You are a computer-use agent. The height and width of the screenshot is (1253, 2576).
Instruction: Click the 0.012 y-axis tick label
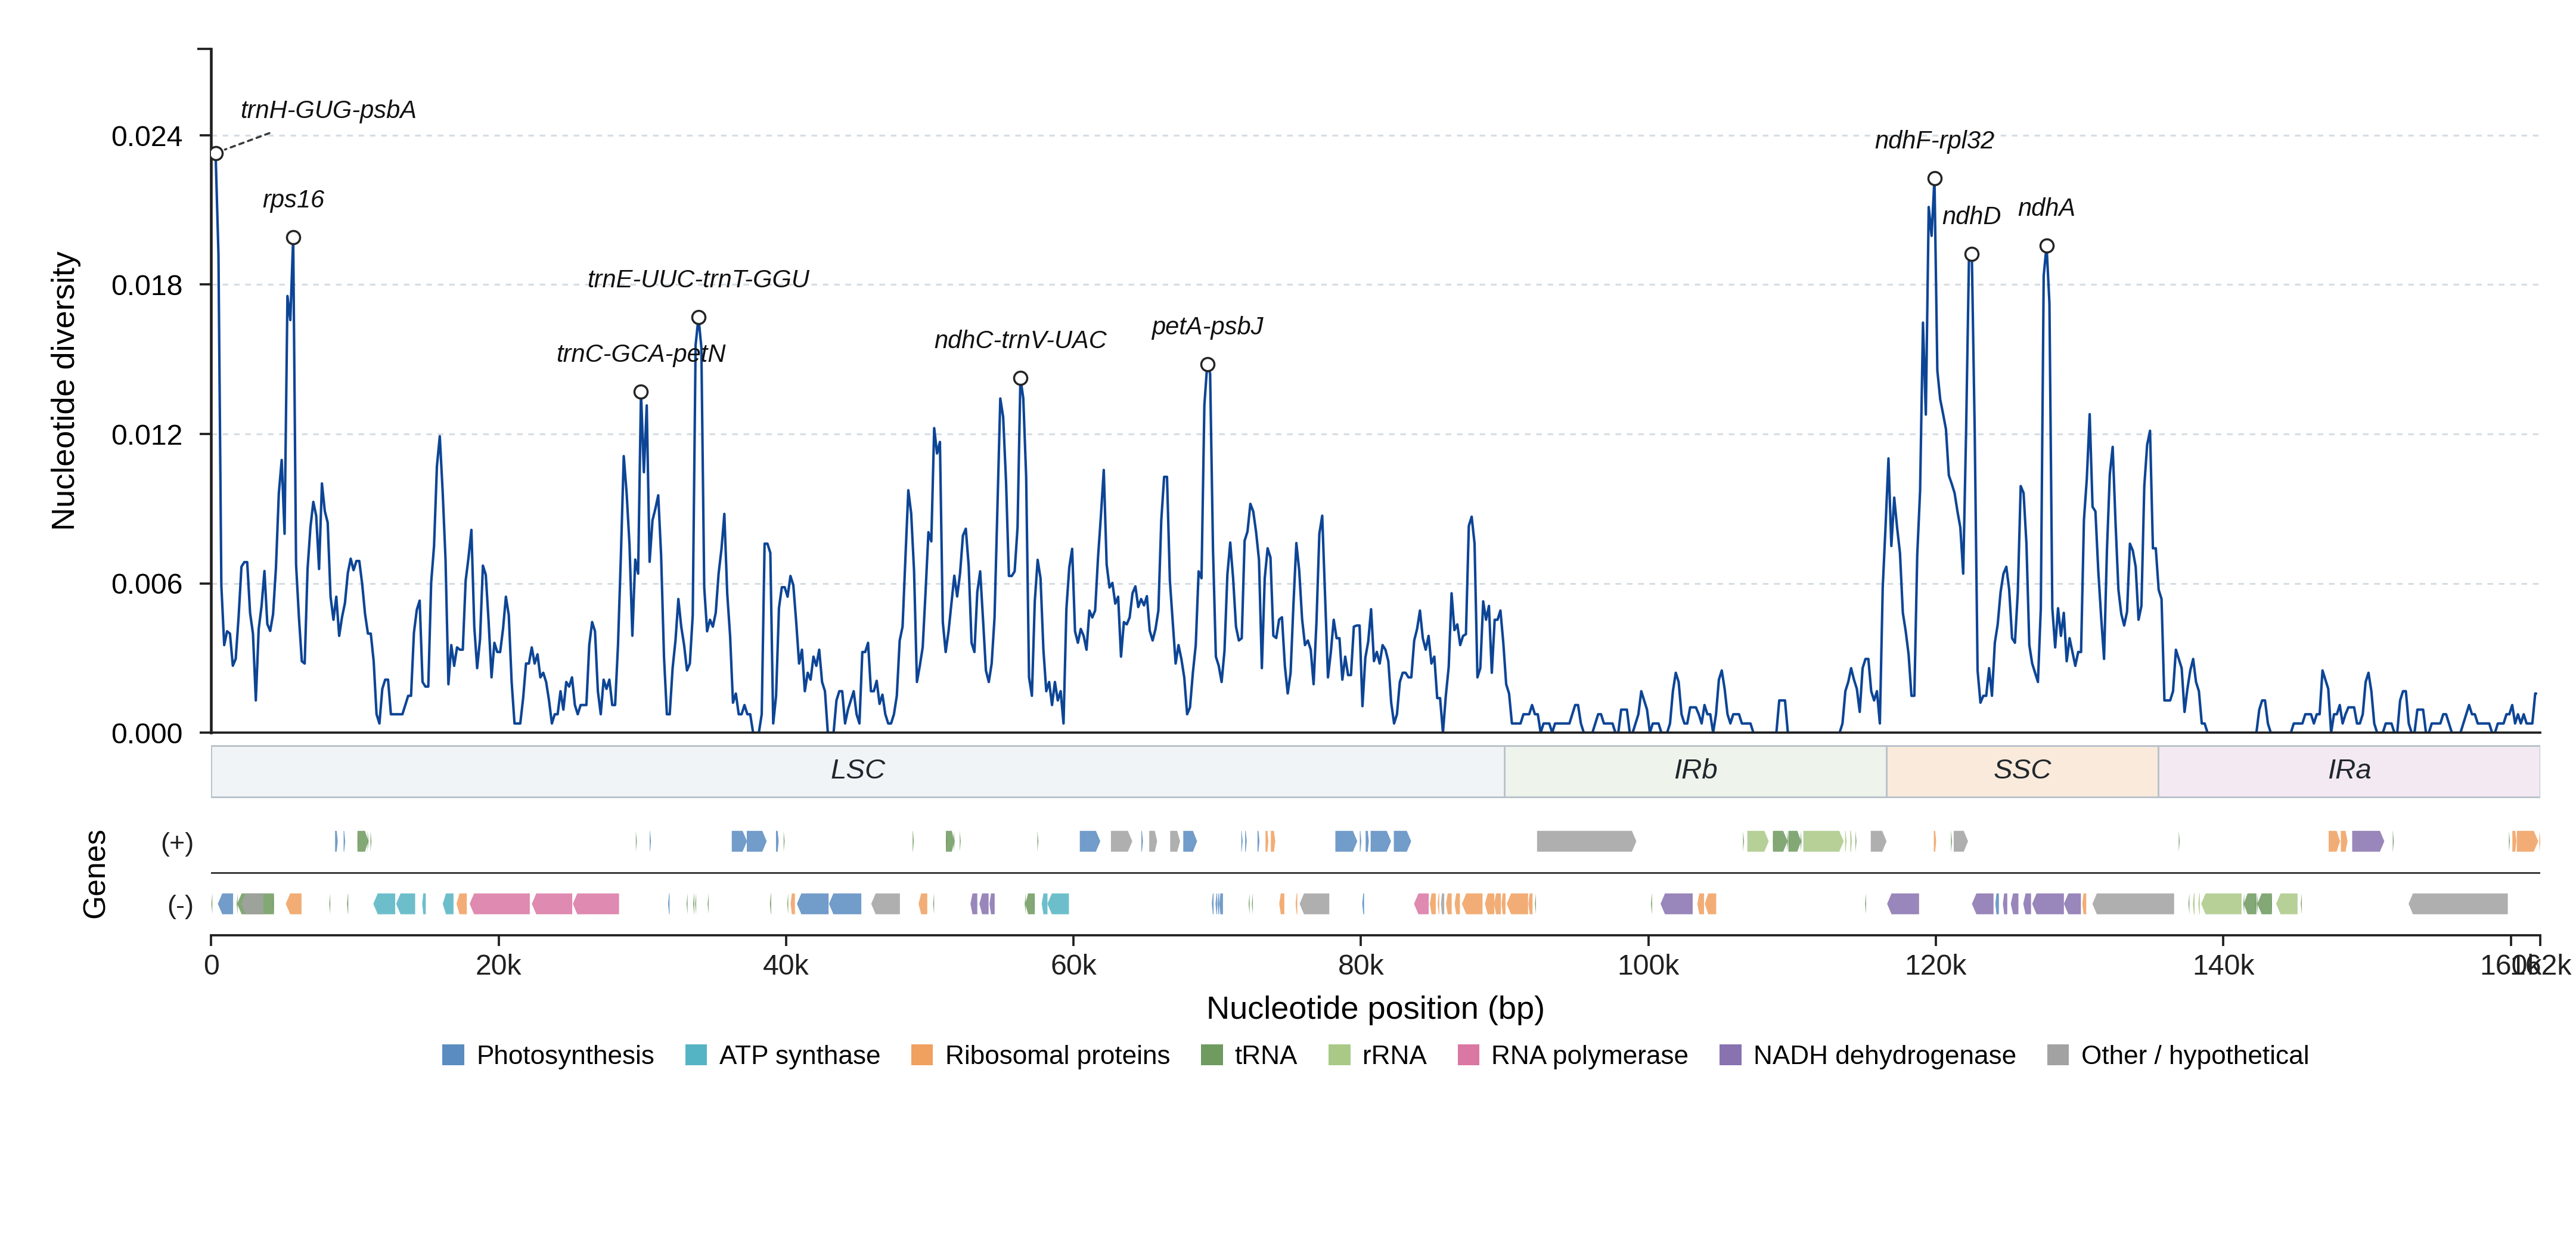point(146,435)
